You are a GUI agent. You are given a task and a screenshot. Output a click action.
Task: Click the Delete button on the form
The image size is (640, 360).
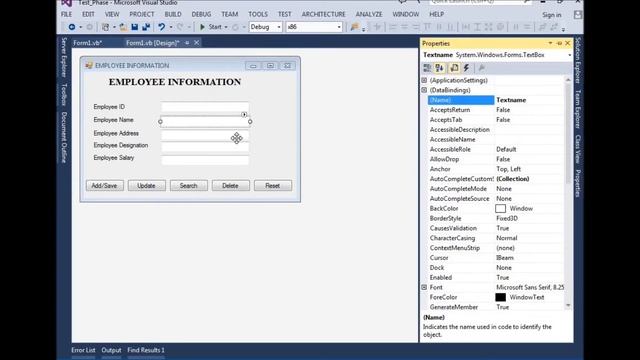click(x=231, y=186)
